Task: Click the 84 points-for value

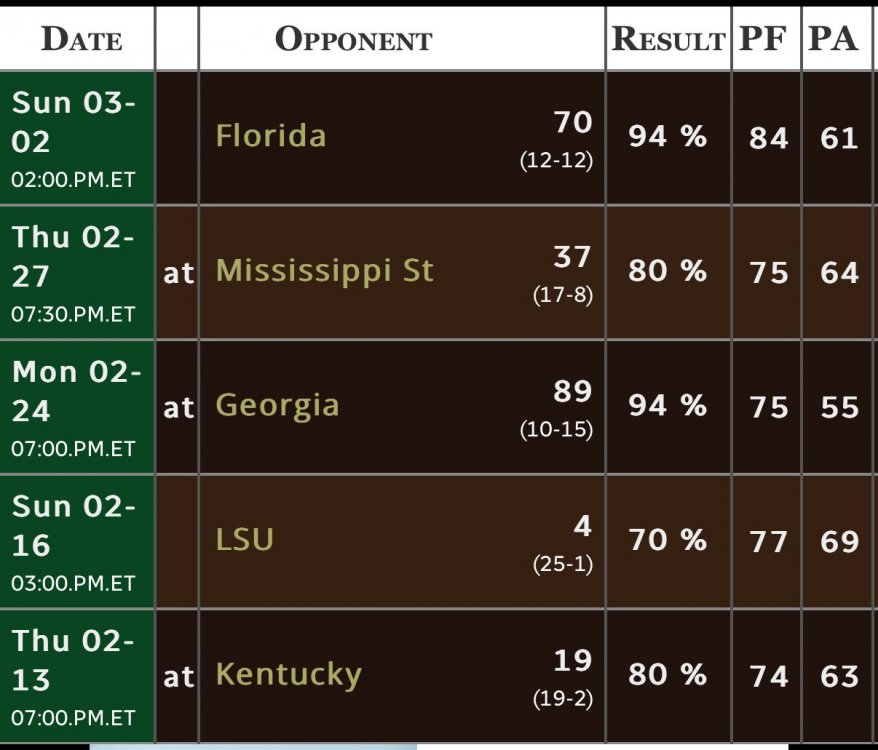Action: pyautogui.click(x=768, y=138)
